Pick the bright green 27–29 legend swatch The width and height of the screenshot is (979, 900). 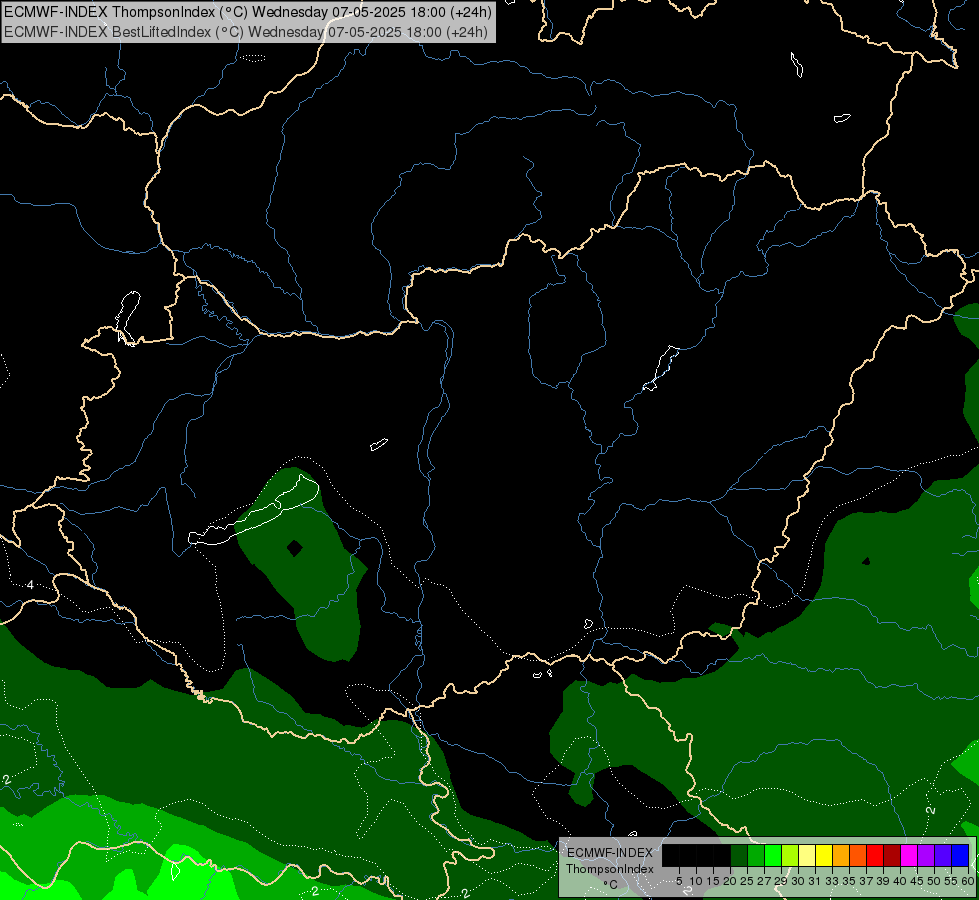(773, 855)
